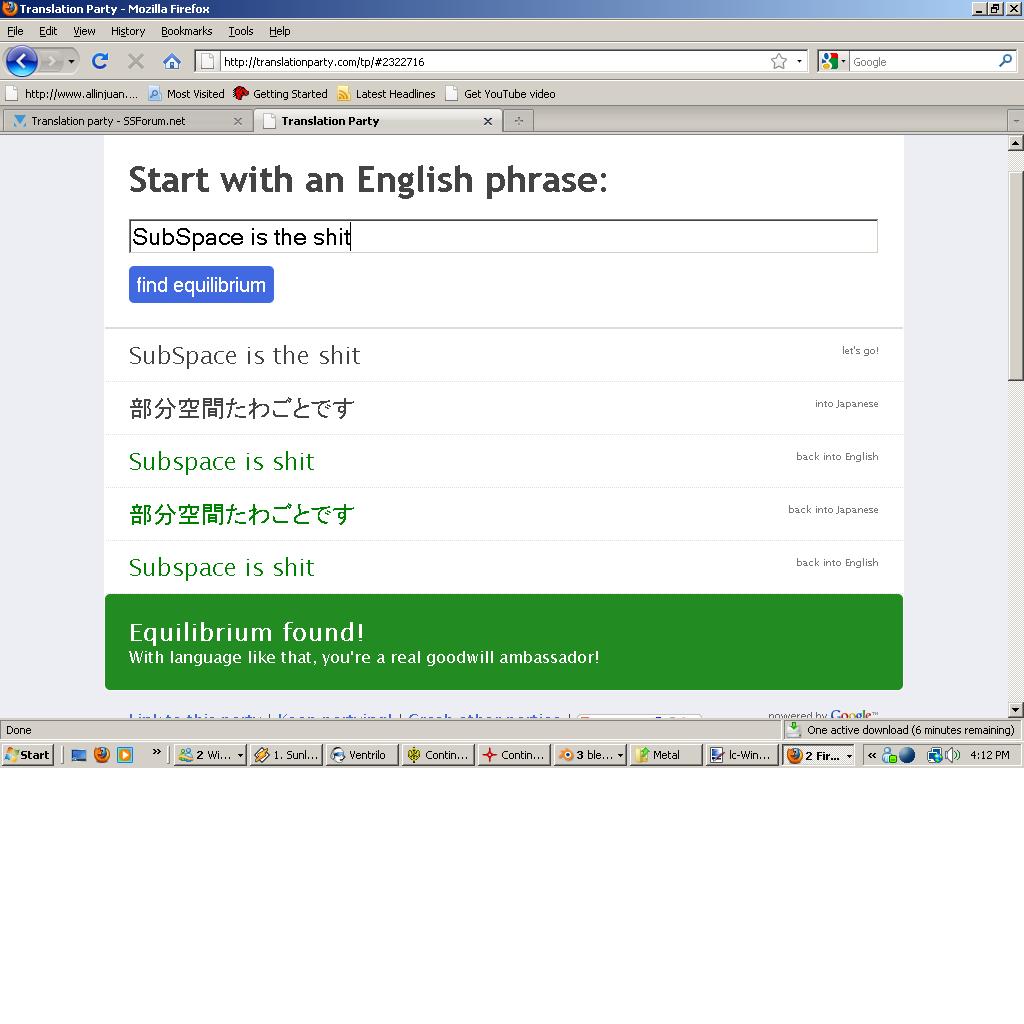Screen dimensions: 1024x1024
Task: Click the vertical scrollbar thumb
Action: tap(1016, 276)
